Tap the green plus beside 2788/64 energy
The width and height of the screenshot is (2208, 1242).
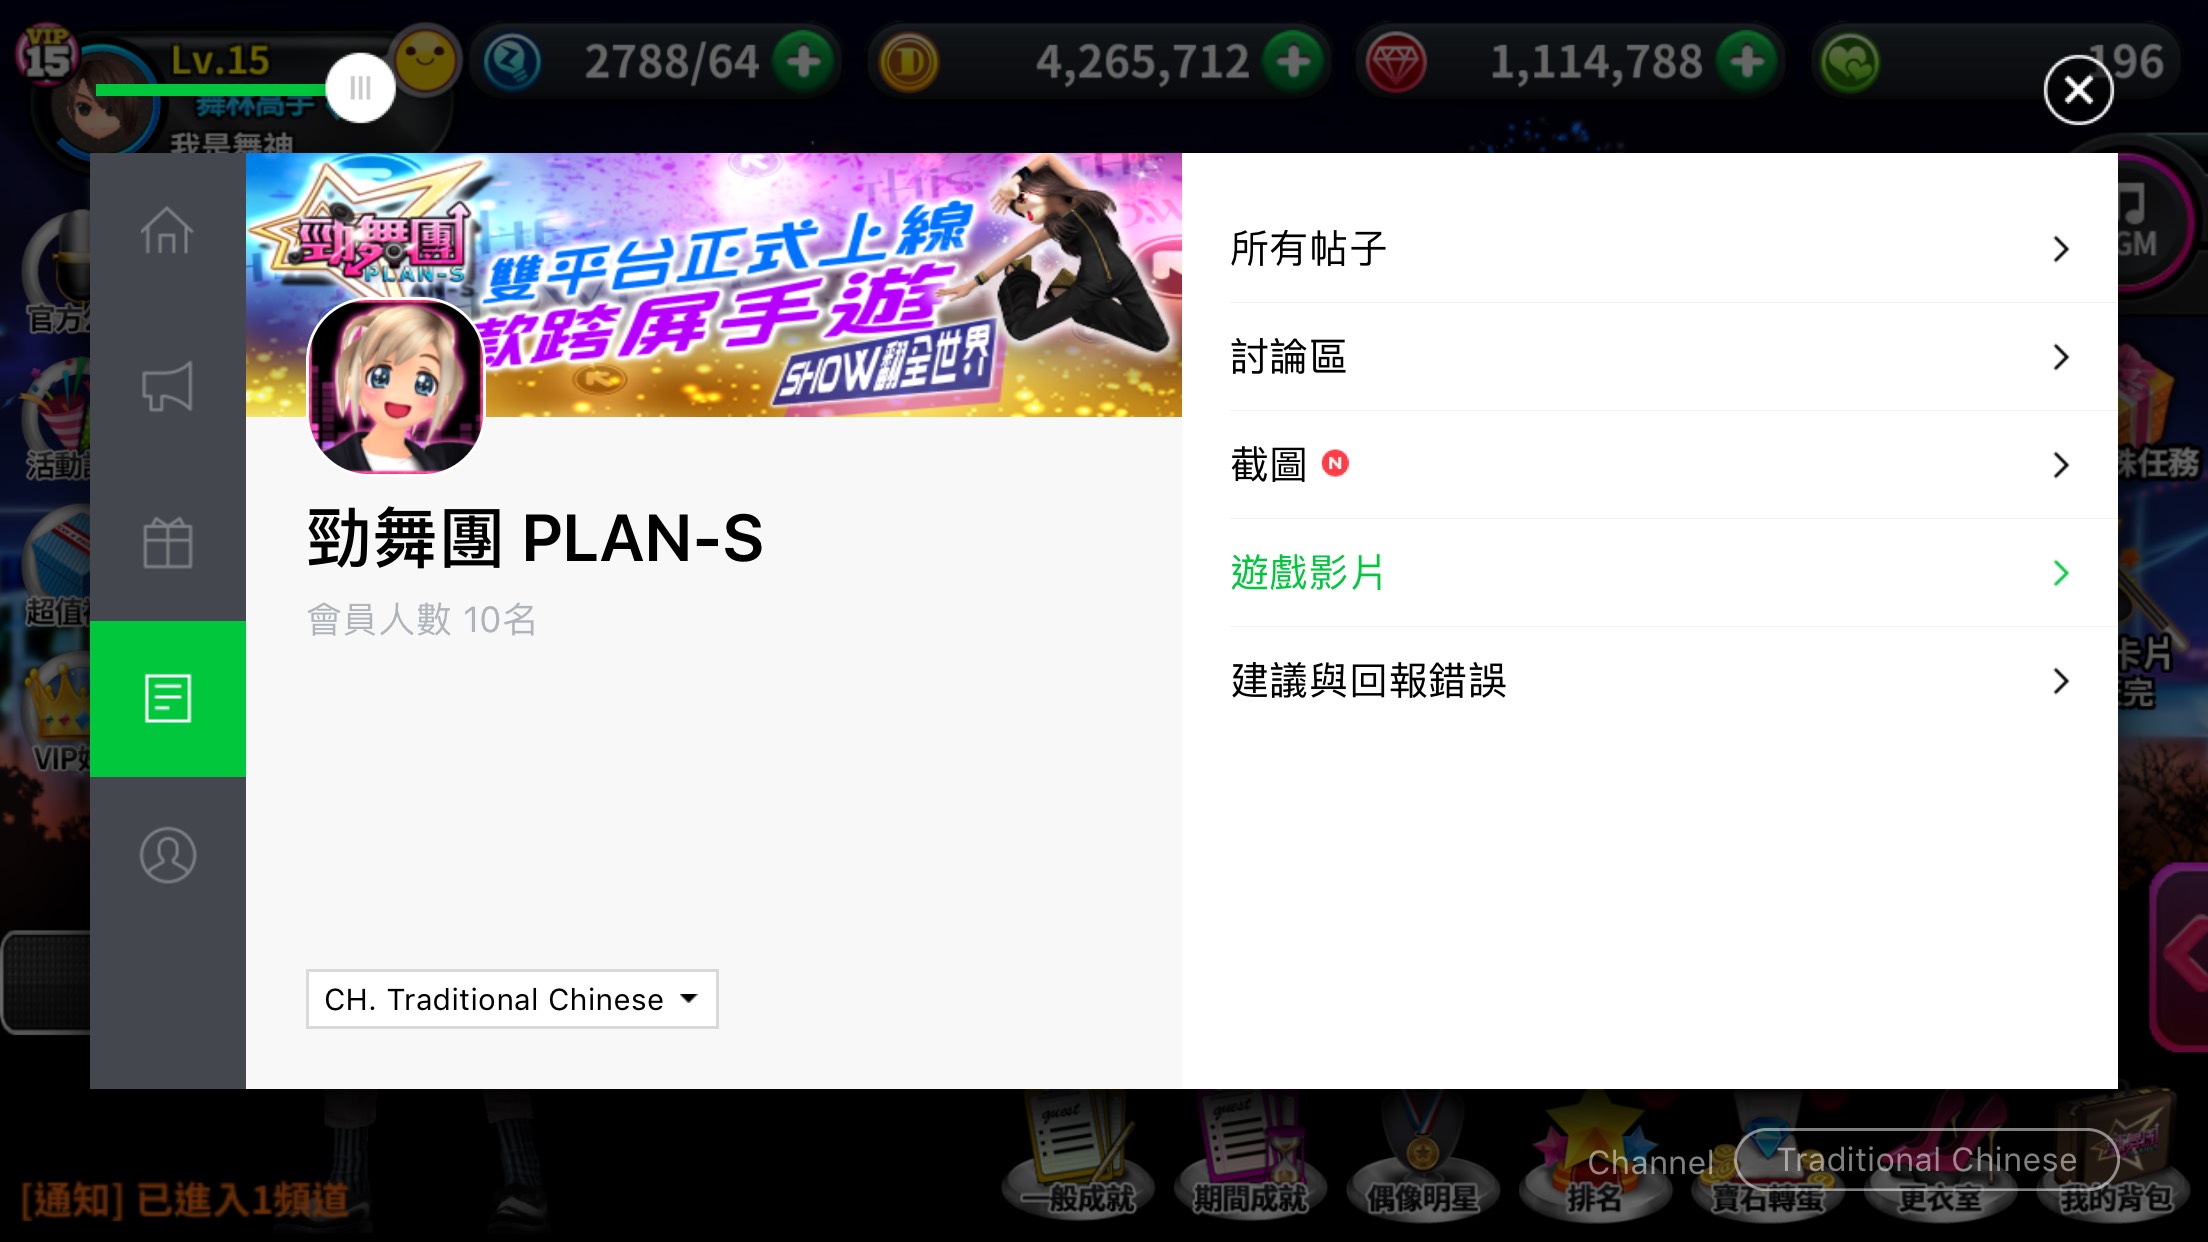coord(803,62)
